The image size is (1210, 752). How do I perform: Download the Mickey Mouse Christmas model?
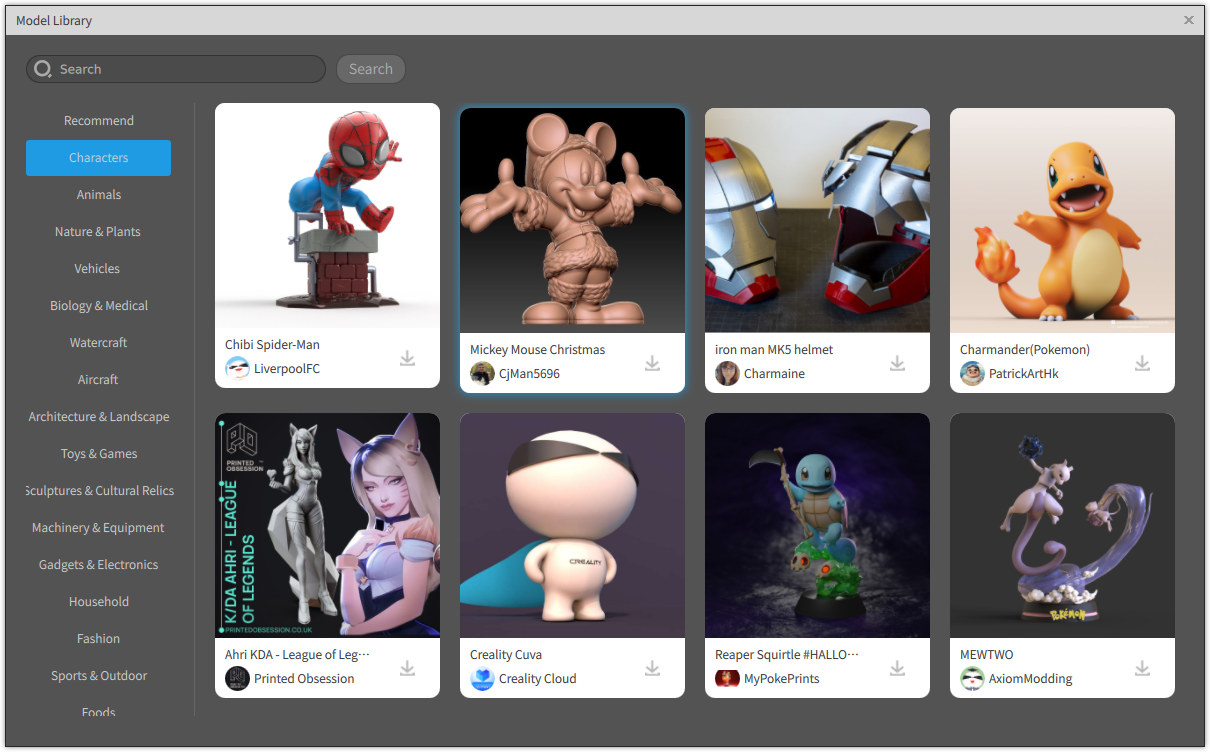(652, 363)
